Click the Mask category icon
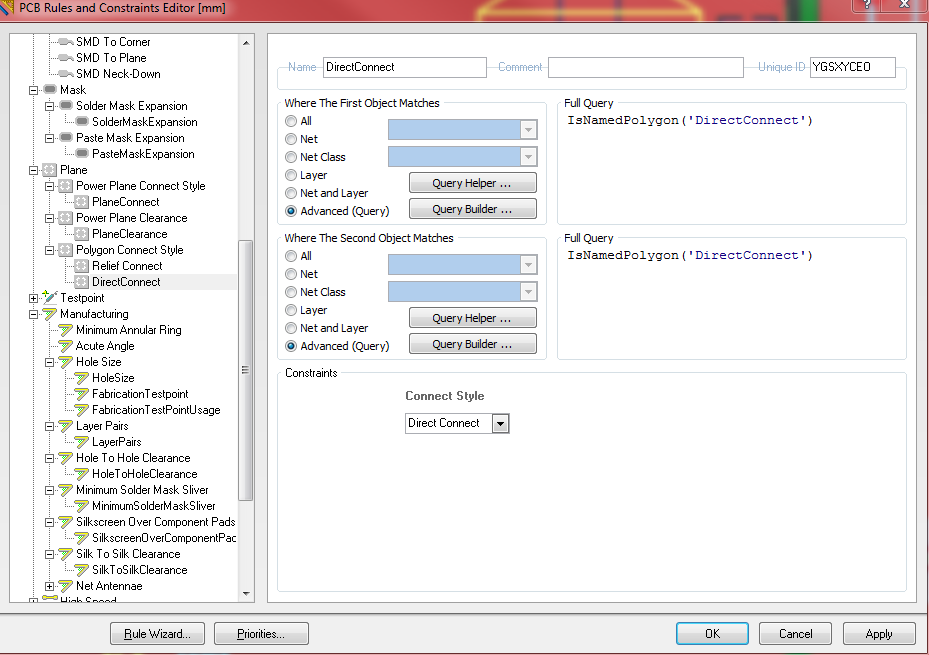Viewport: 929px width, 655px height. [x=50, y=89]
